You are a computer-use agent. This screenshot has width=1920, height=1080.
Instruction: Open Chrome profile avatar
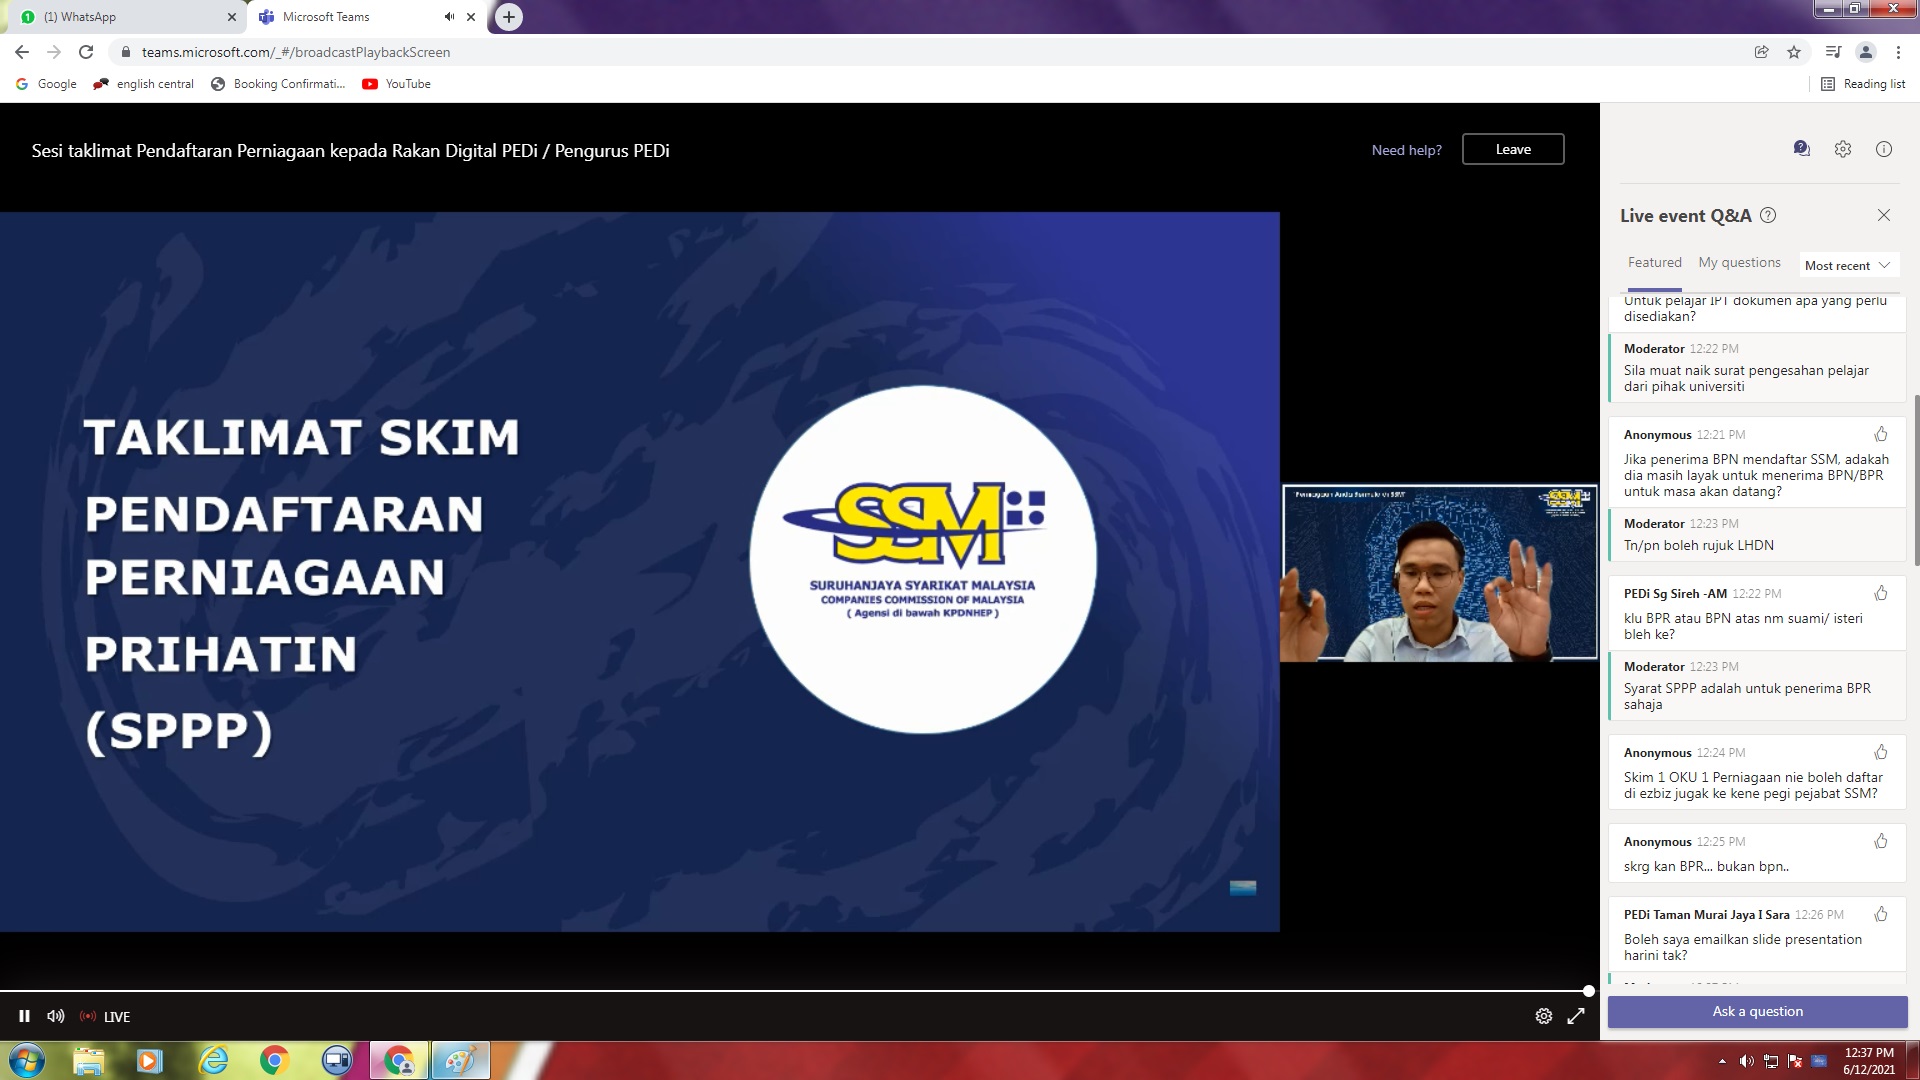point(1865,52)
